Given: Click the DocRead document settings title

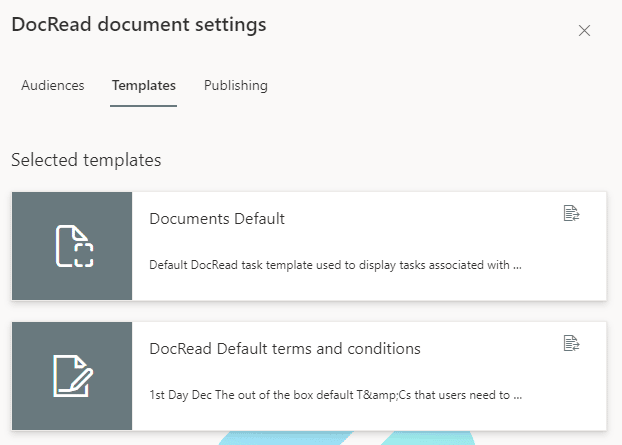Looking at the screenshot, I should [139, 25].
